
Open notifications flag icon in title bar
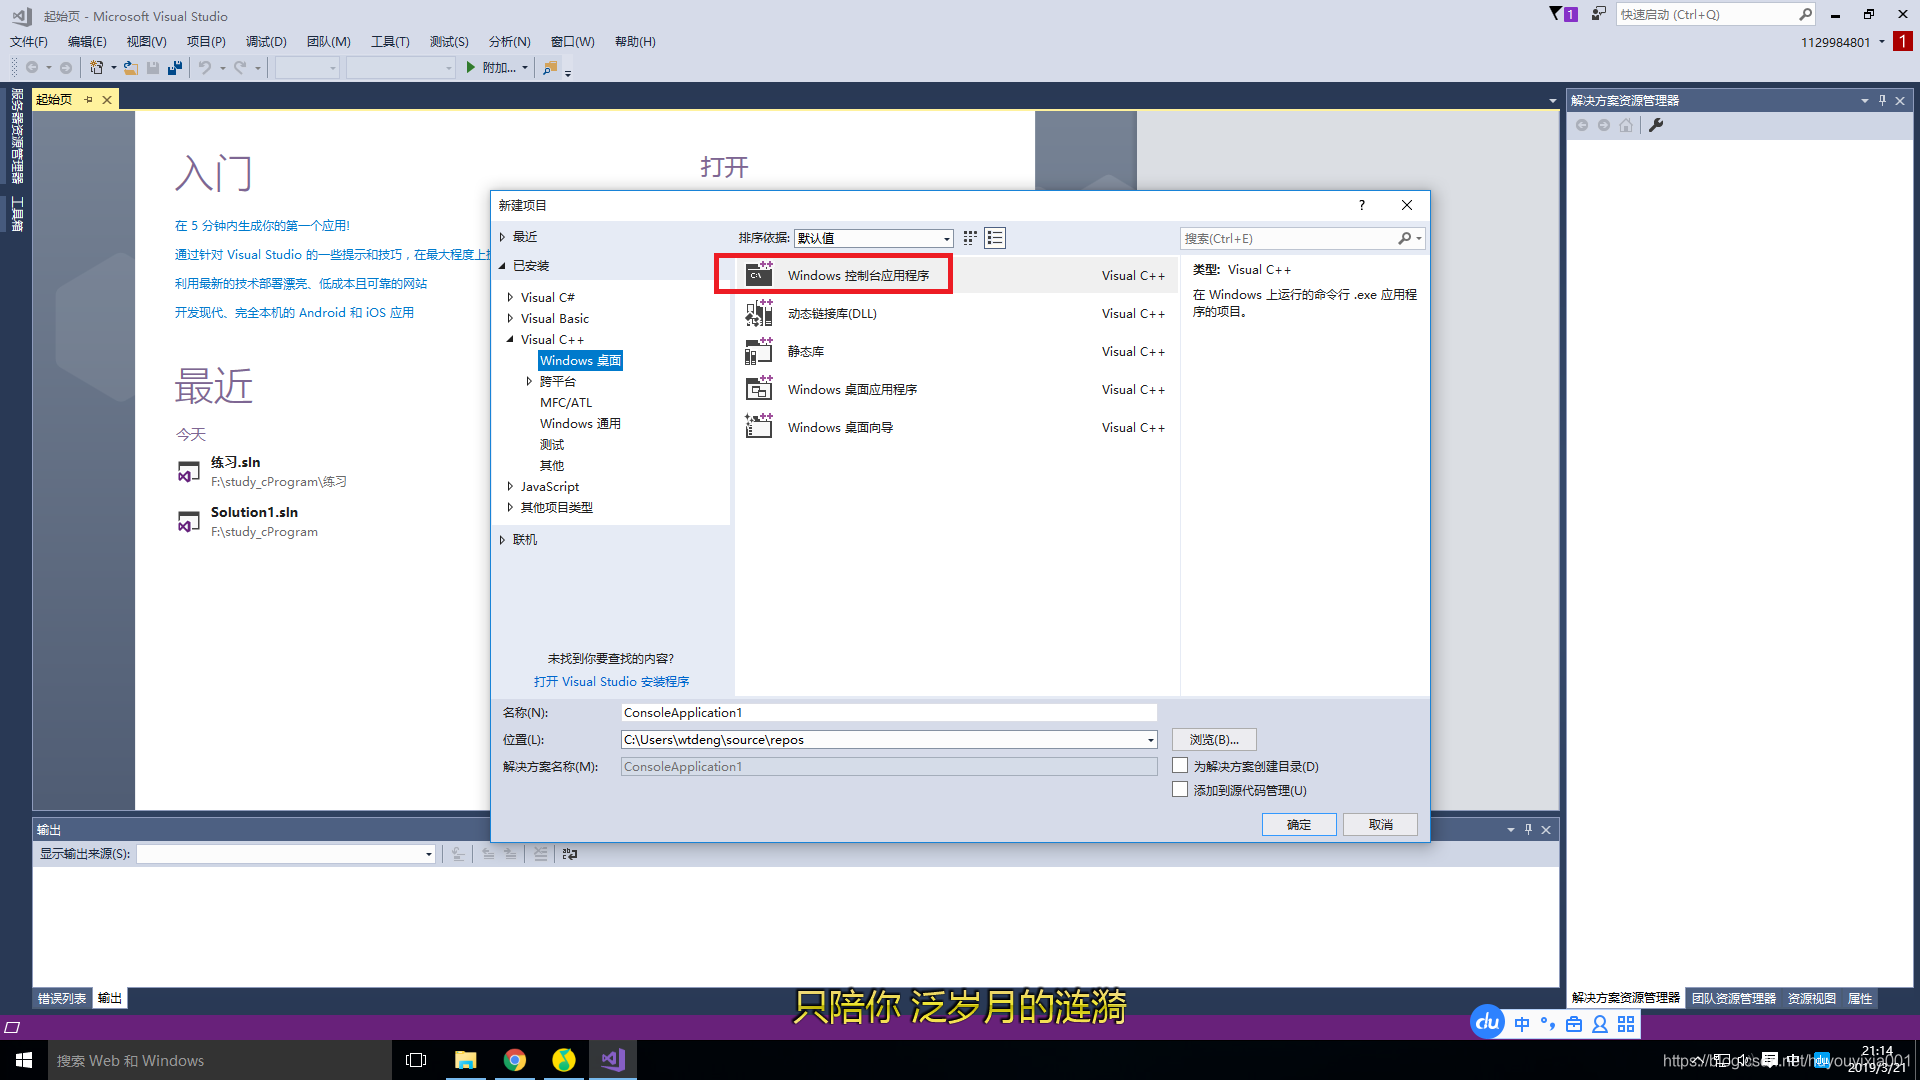[1556, 14]
